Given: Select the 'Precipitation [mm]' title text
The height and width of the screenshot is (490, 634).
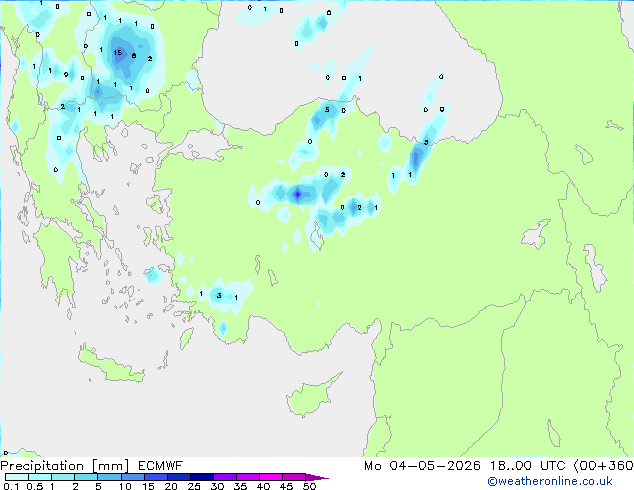Looking at the screenshot, I should 65,466.
